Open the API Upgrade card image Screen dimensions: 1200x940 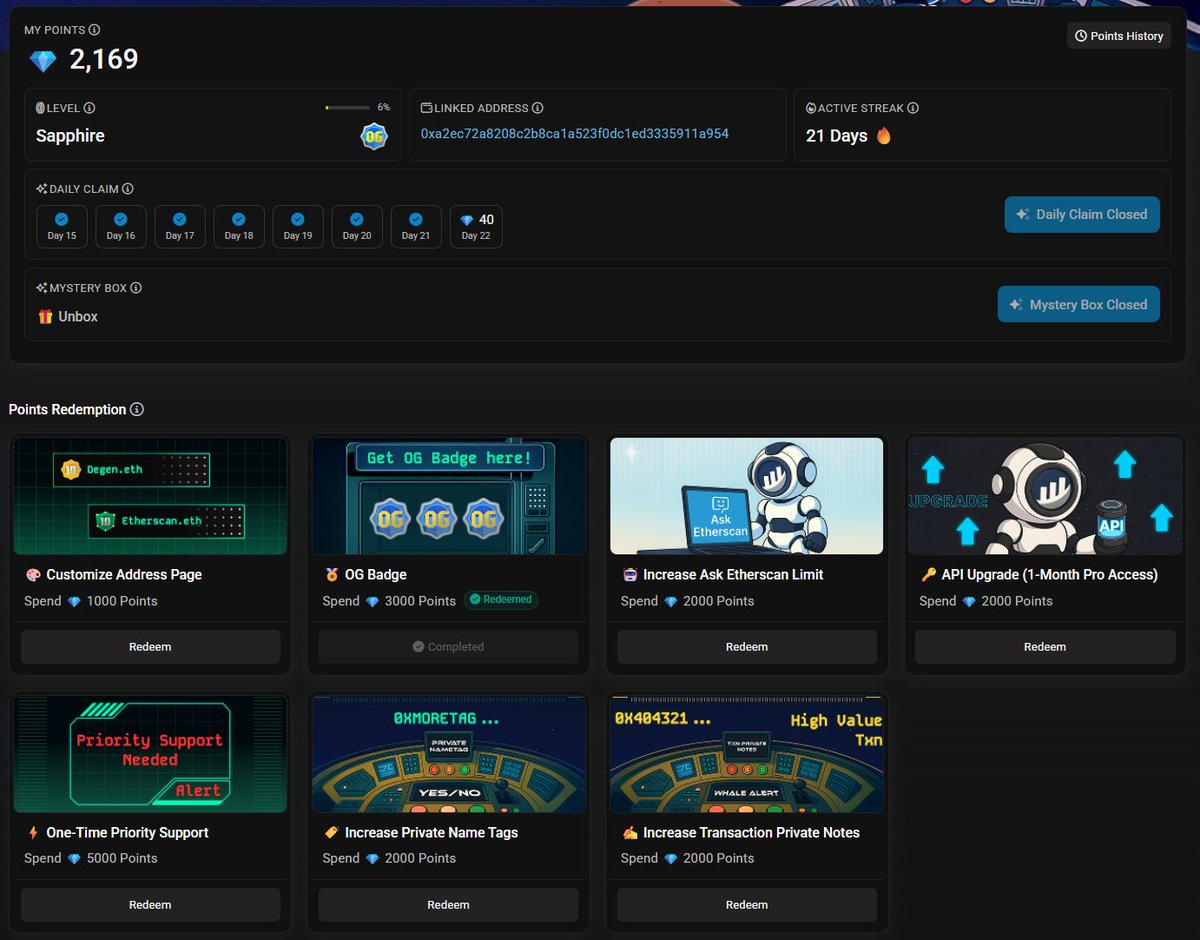(x=1045, y=496)
